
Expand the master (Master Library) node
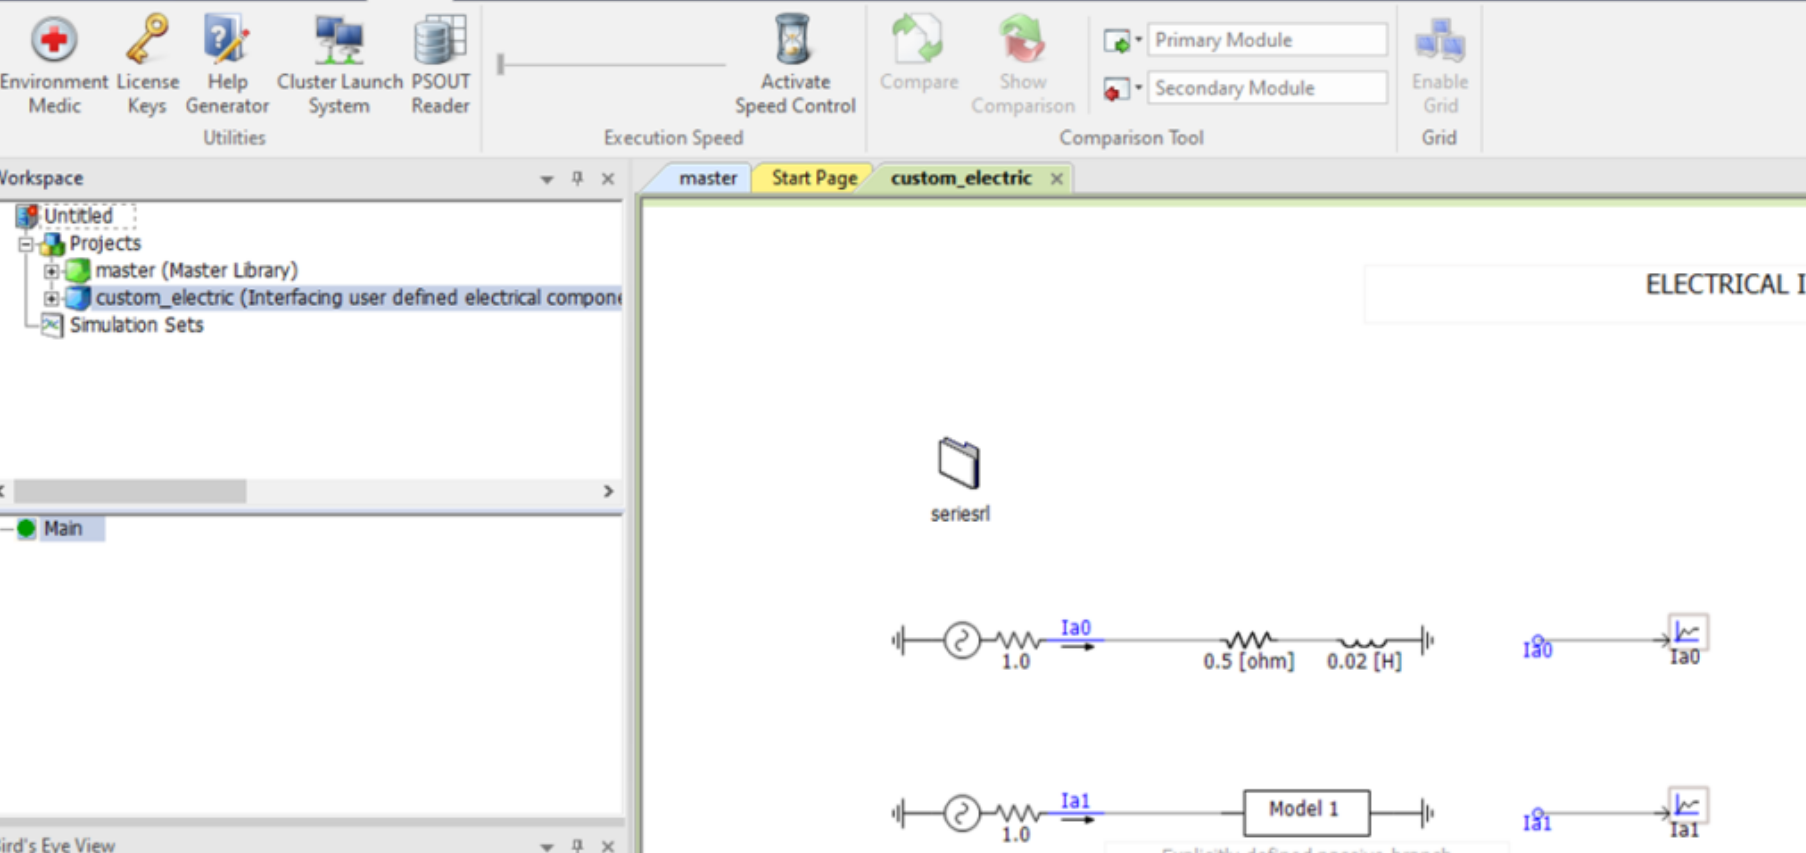(x=51, y=271)
